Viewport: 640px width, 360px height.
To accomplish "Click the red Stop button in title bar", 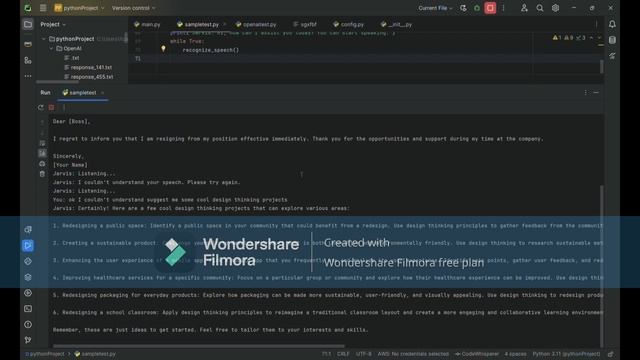I will [490, 8].
